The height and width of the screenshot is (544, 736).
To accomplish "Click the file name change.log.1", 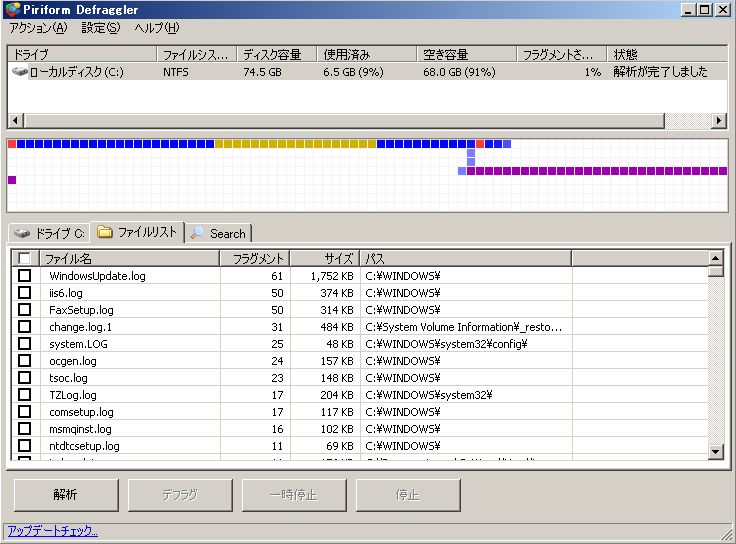I will click(x=80, y=327).
